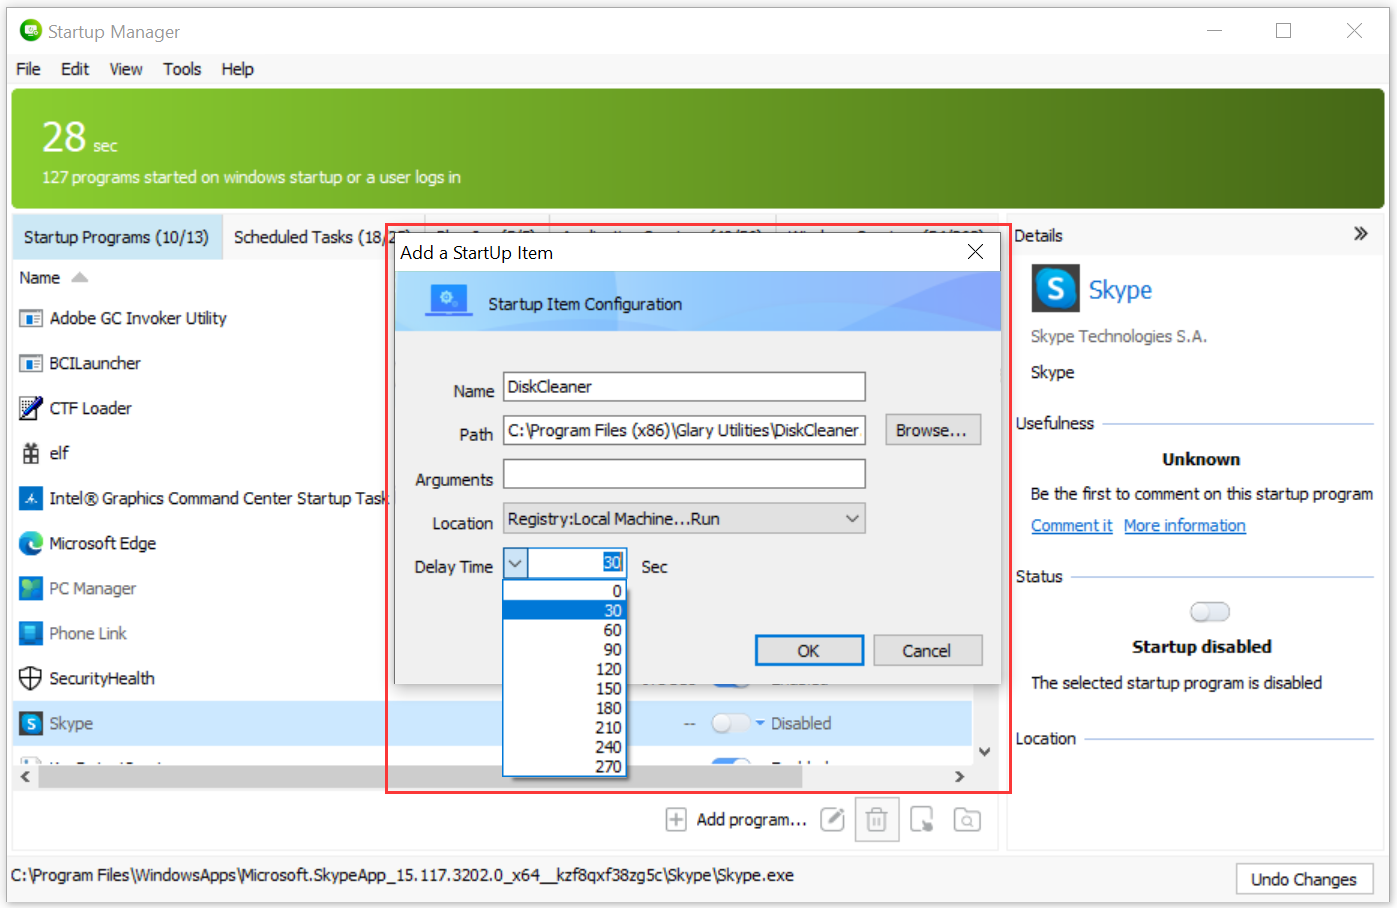1397x908 pixels.
Task: Toggle the Skype startup switch in the list
Action: click(729, 723)
